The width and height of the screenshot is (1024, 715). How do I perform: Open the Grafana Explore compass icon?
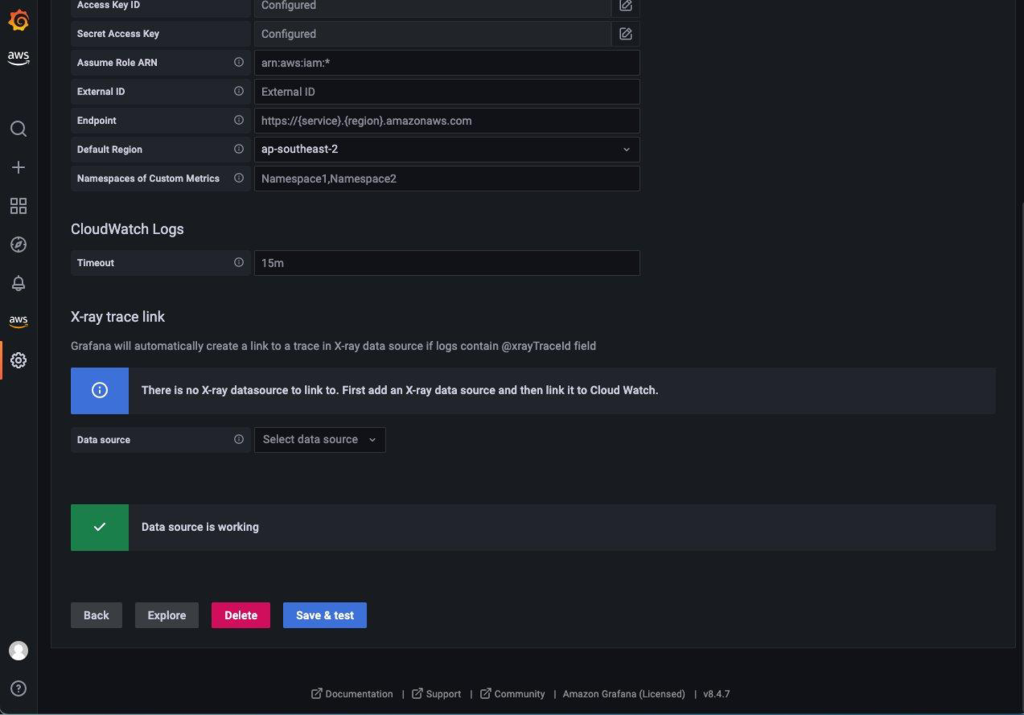tap(18, 243)
